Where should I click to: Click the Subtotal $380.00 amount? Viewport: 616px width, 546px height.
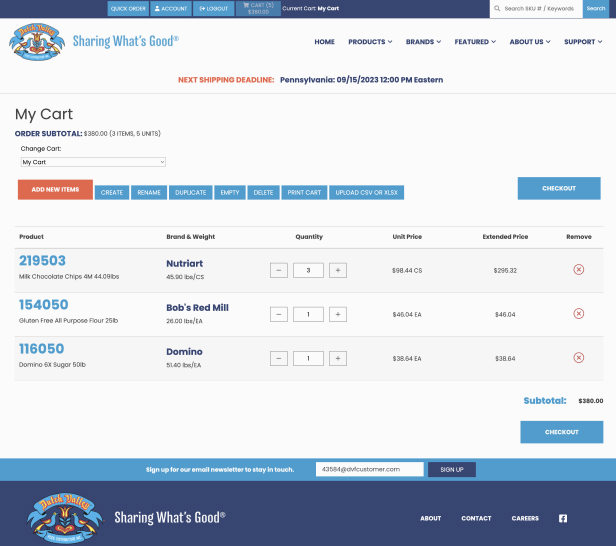click(x=590, y=401)
